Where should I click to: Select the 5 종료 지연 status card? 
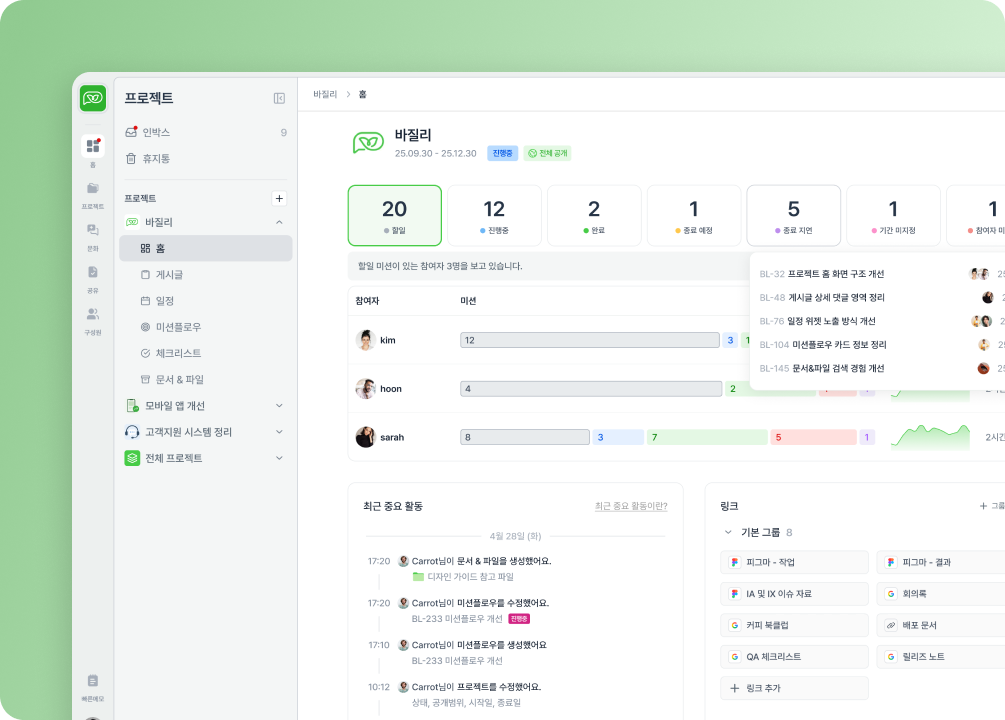(793, 215)
